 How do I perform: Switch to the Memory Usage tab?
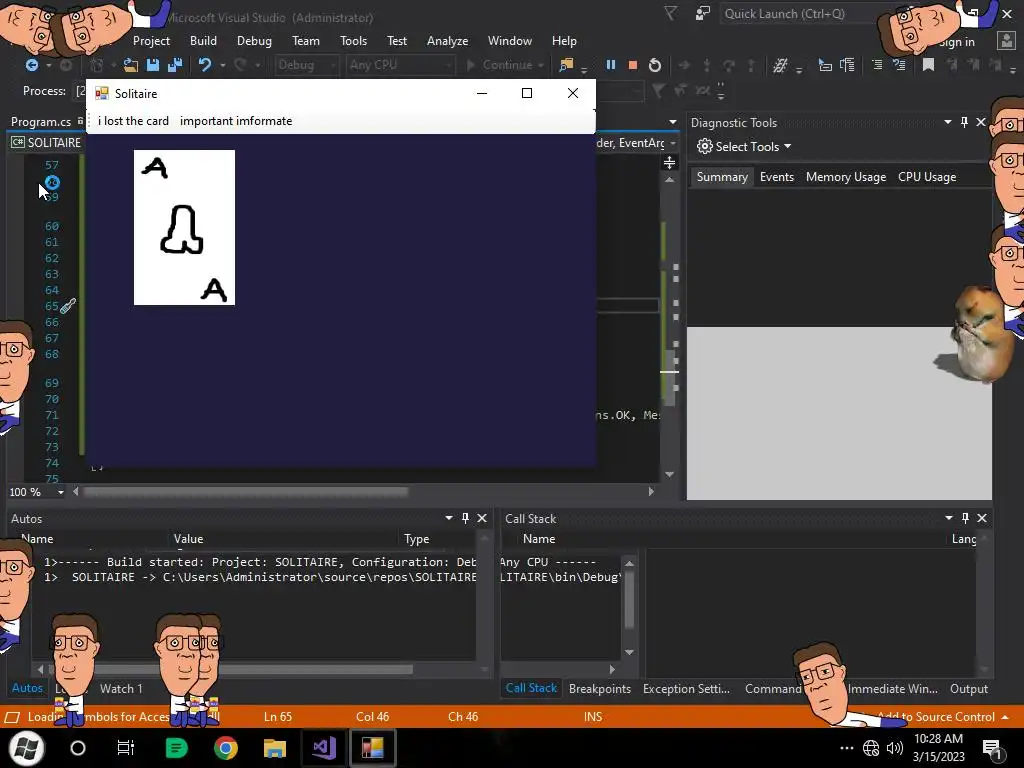pos(846,176)
